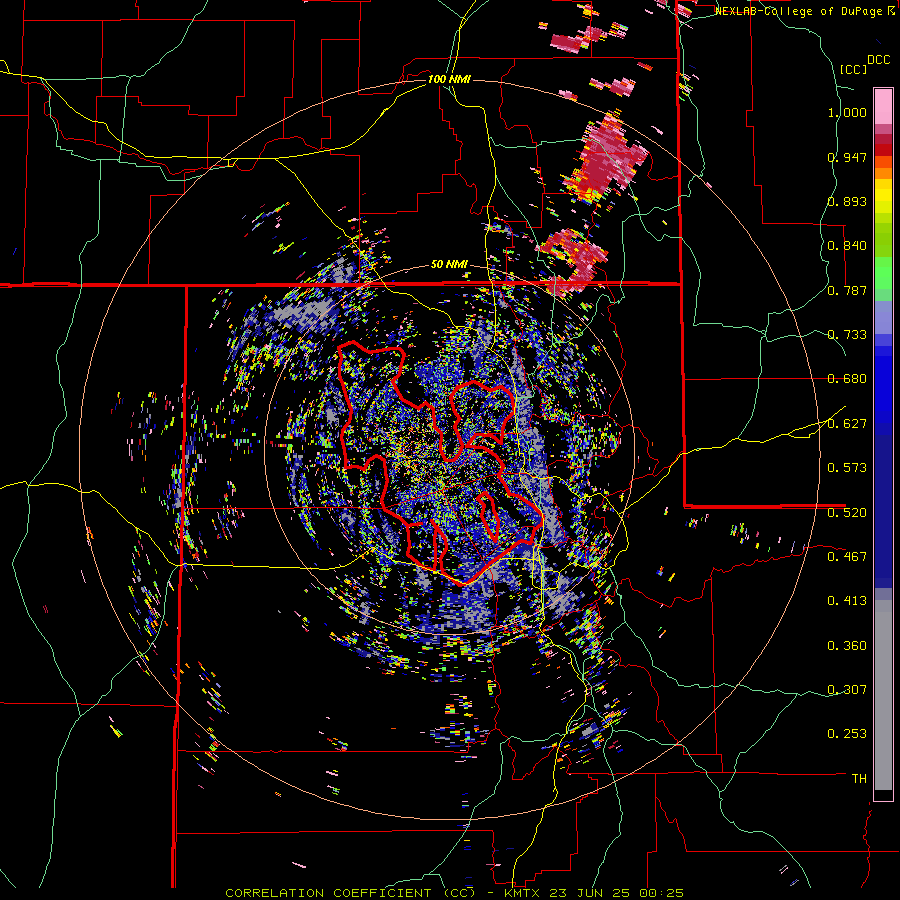
Task: Click the 0.307 legend value
Action: (847, 690)
